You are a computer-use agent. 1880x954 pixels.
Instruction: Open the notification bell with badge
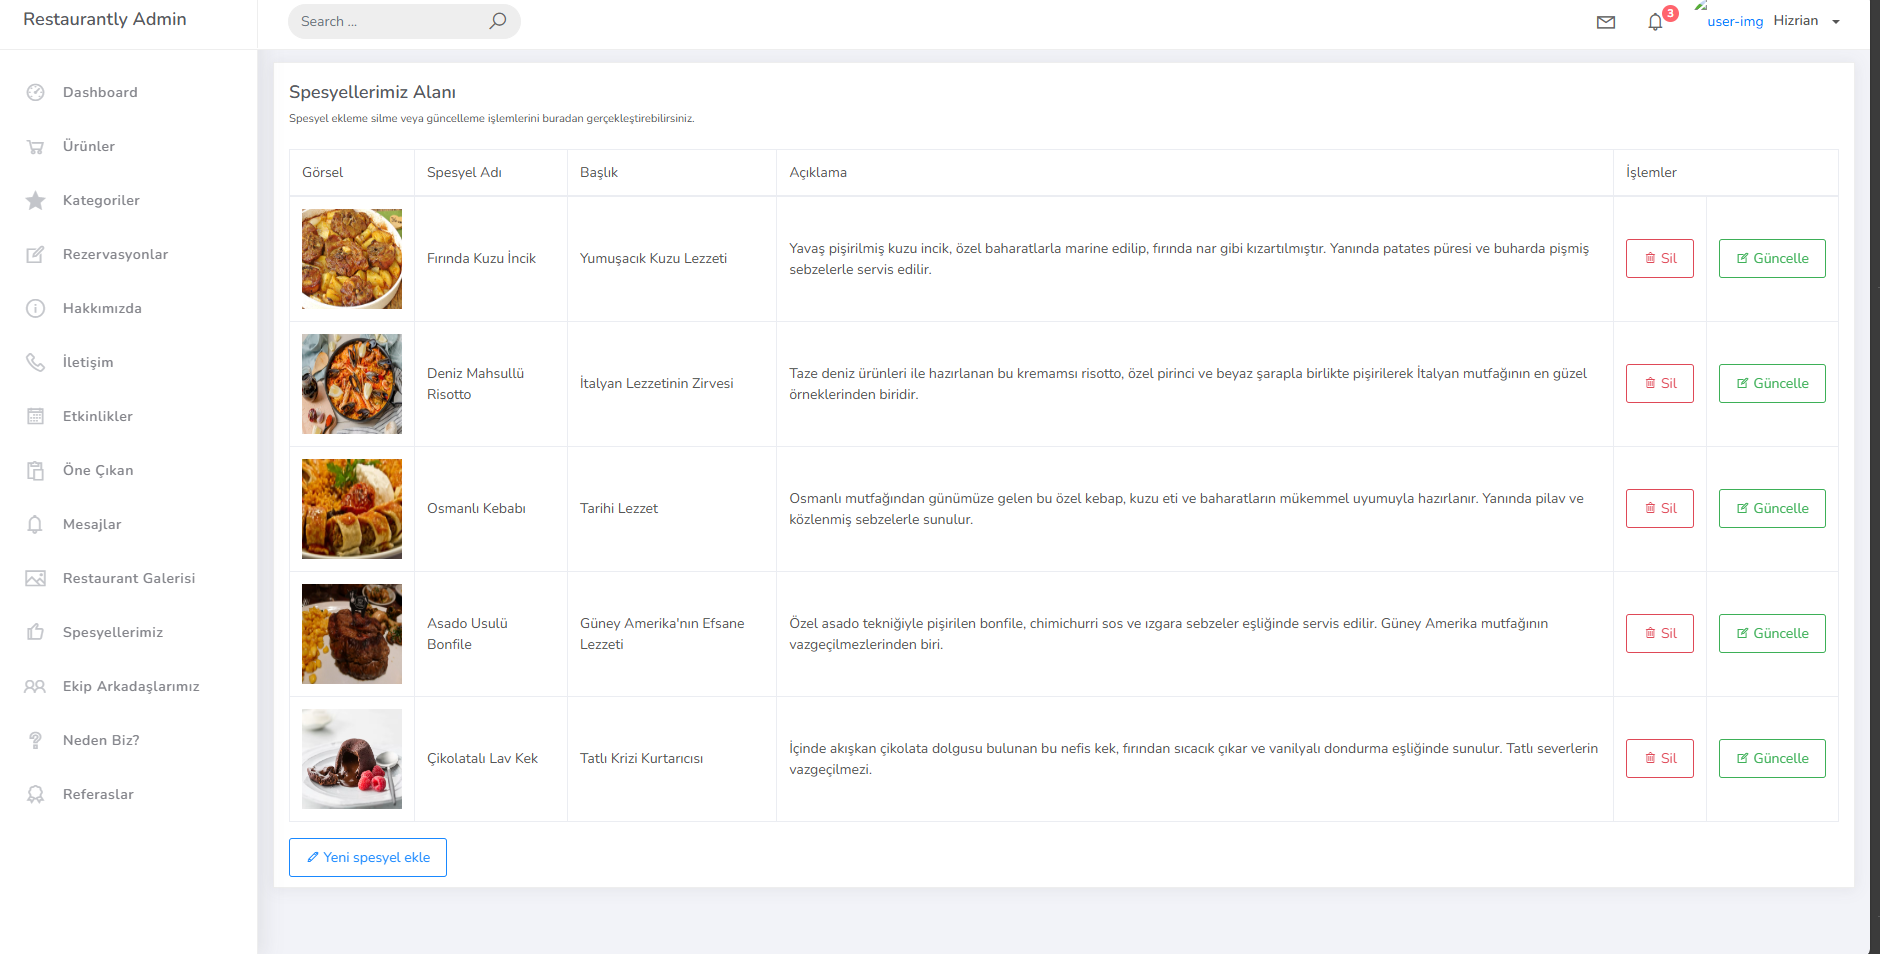point(1656,22)
